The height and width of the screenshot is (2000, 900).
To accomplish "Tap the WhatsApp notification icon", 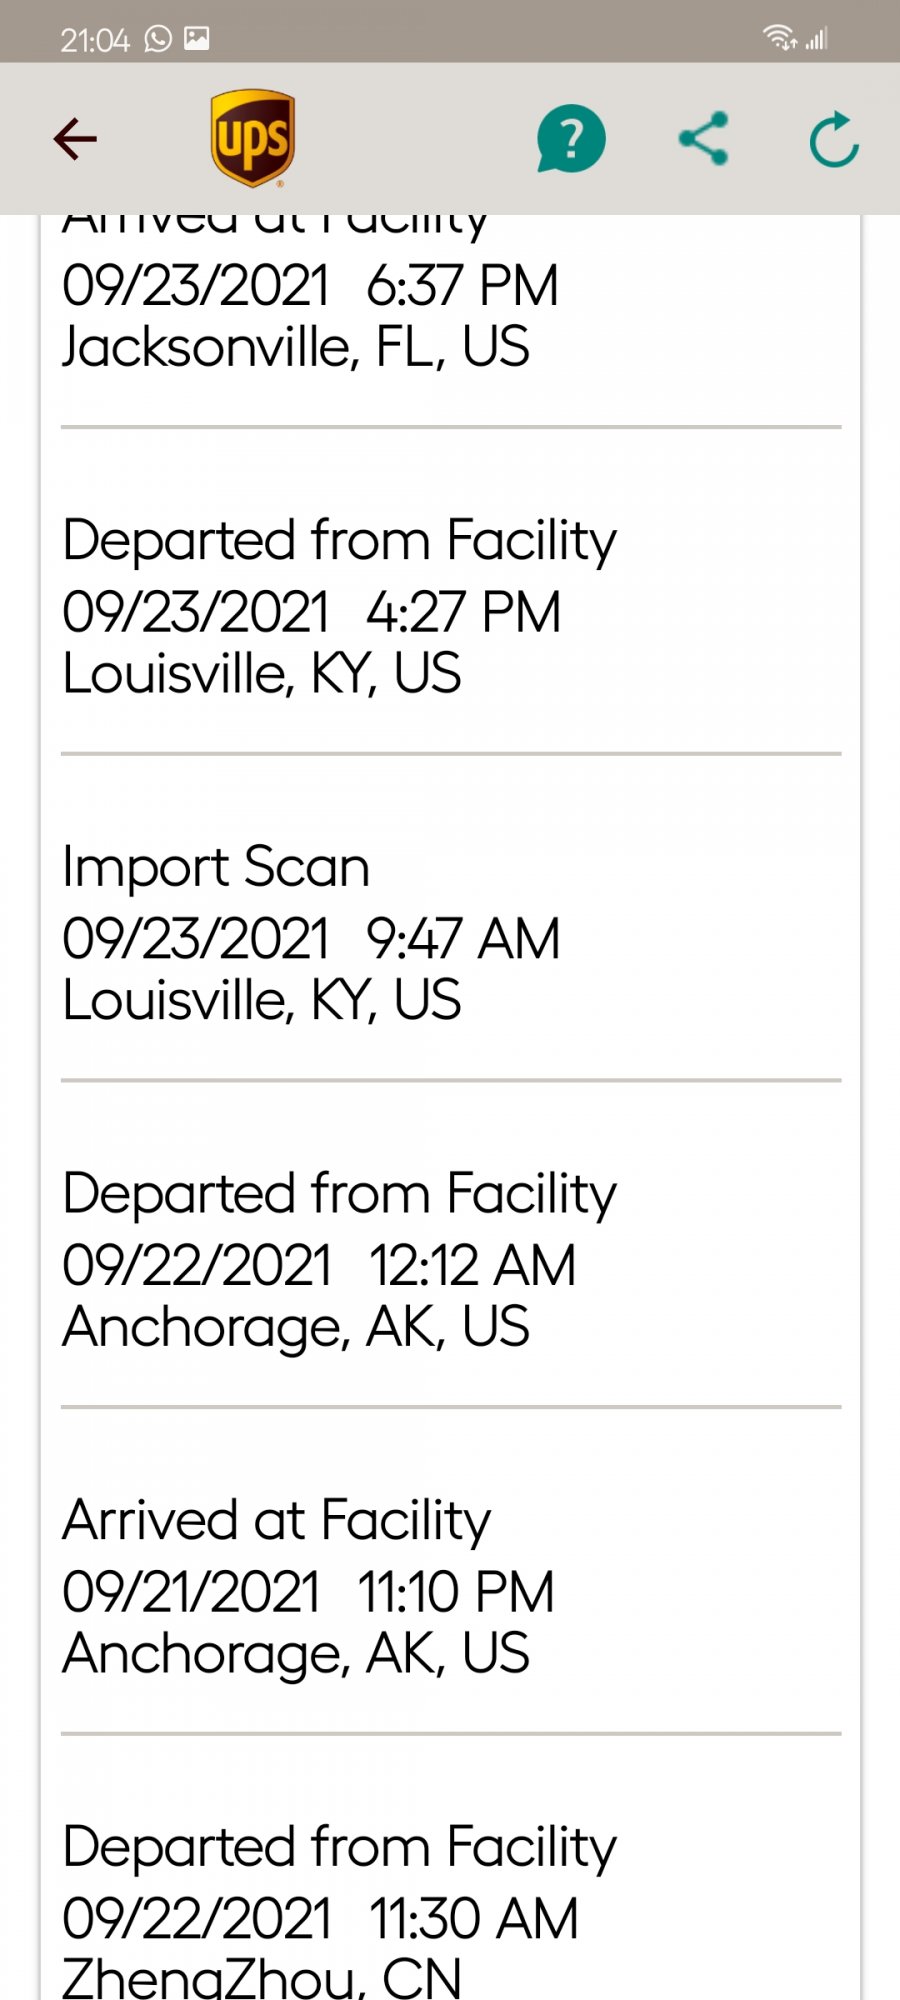I will tap(158, 39).
